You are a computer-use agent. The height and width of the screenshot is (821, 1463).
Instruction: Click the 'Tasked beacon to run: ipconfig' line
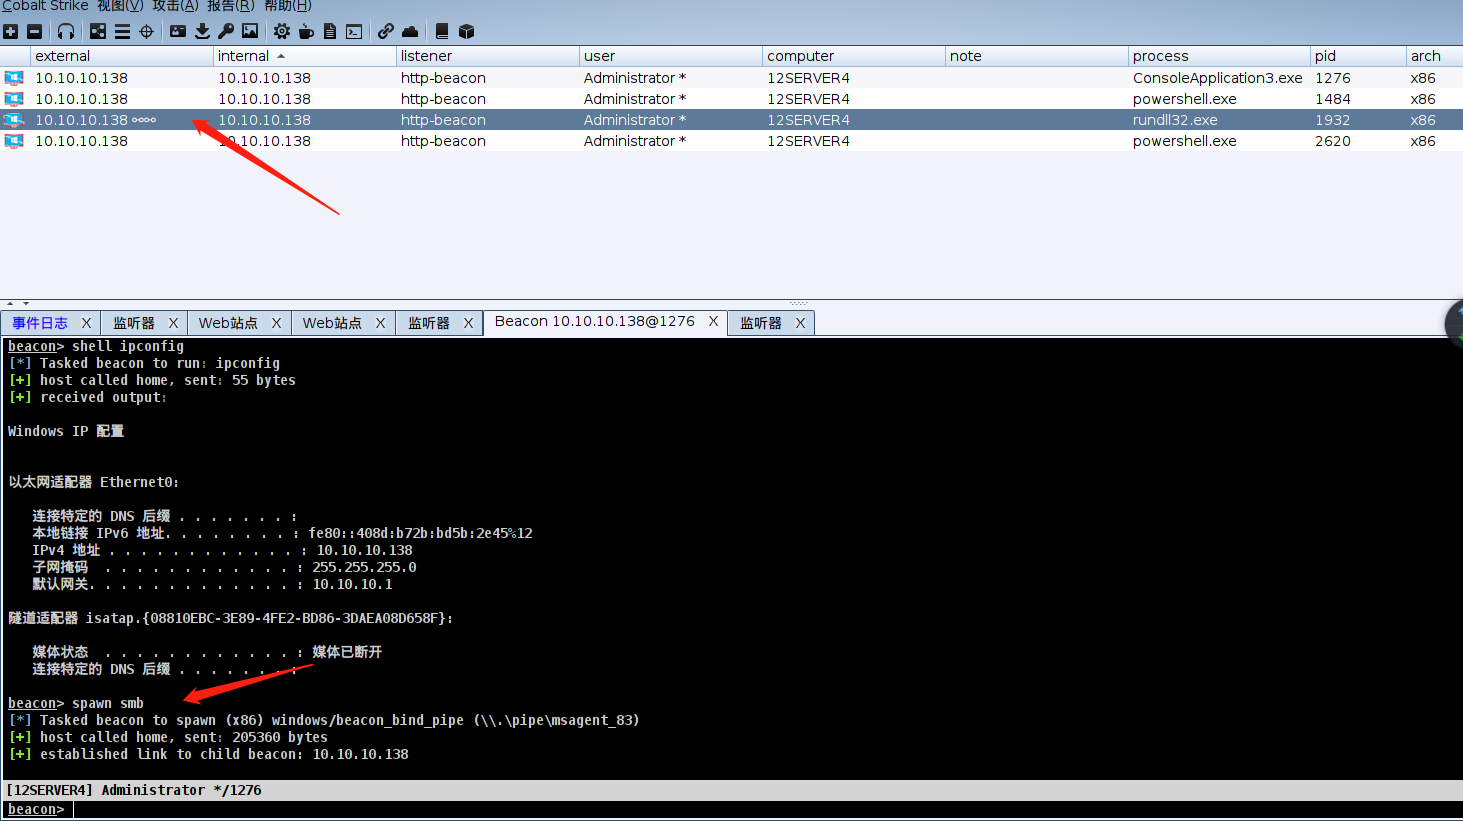pos(144,363)
